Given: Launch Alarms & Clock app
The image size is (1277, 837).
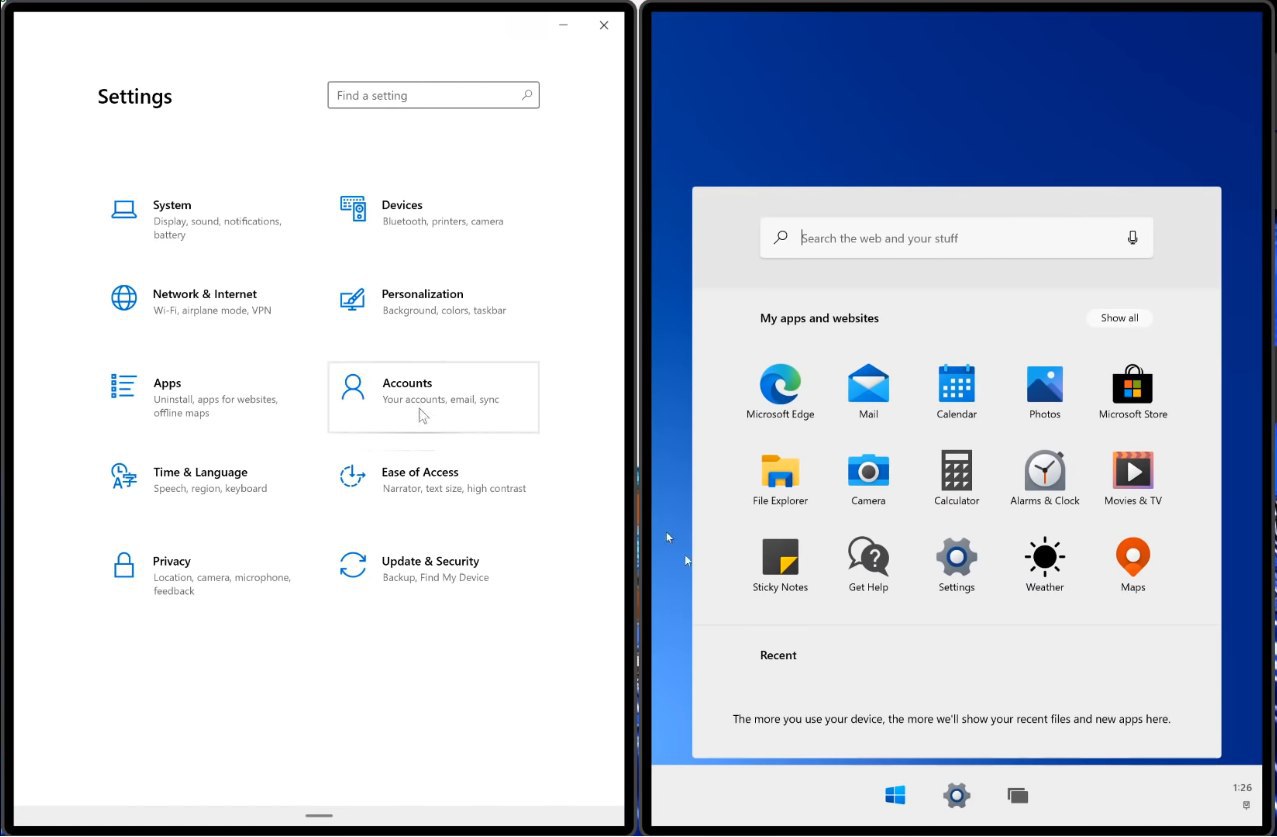Looking at the screenshot, I should pyautogui.click(x=1044, y=478).
